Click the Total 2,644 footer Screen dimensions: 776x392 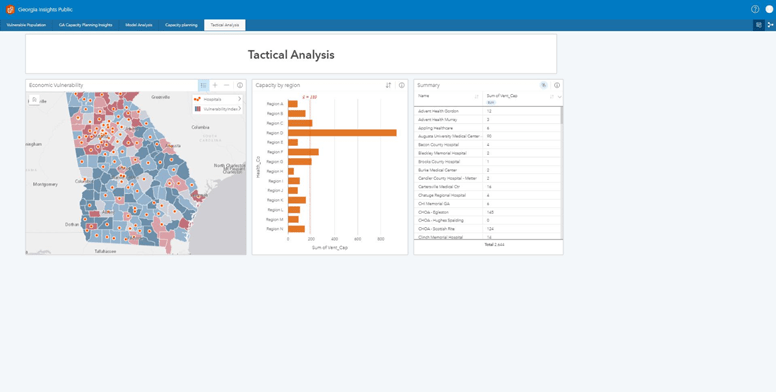(494, 245)
